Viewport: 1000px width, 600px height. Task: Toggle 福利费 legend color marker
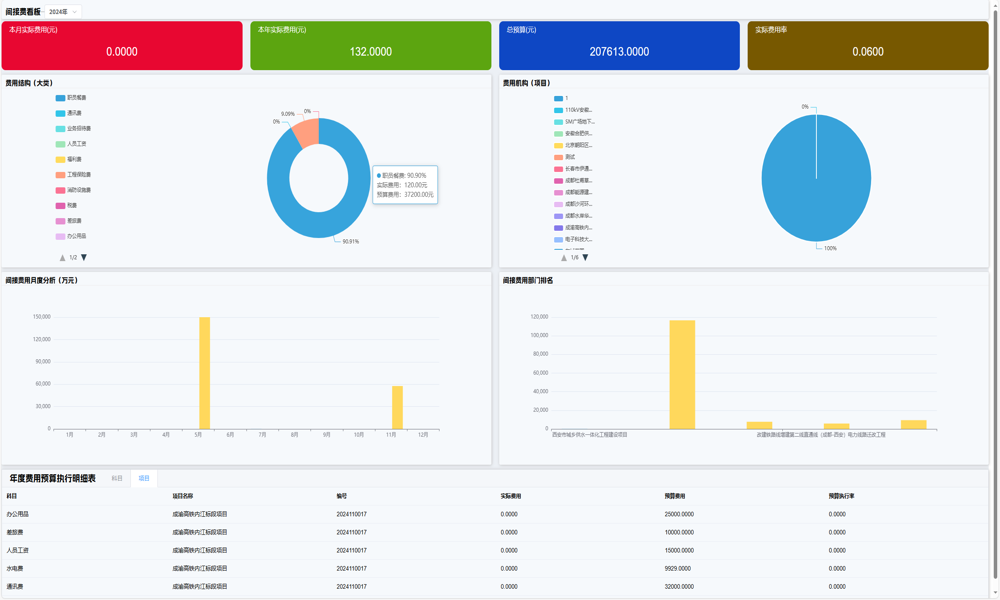tap(60, 160)
